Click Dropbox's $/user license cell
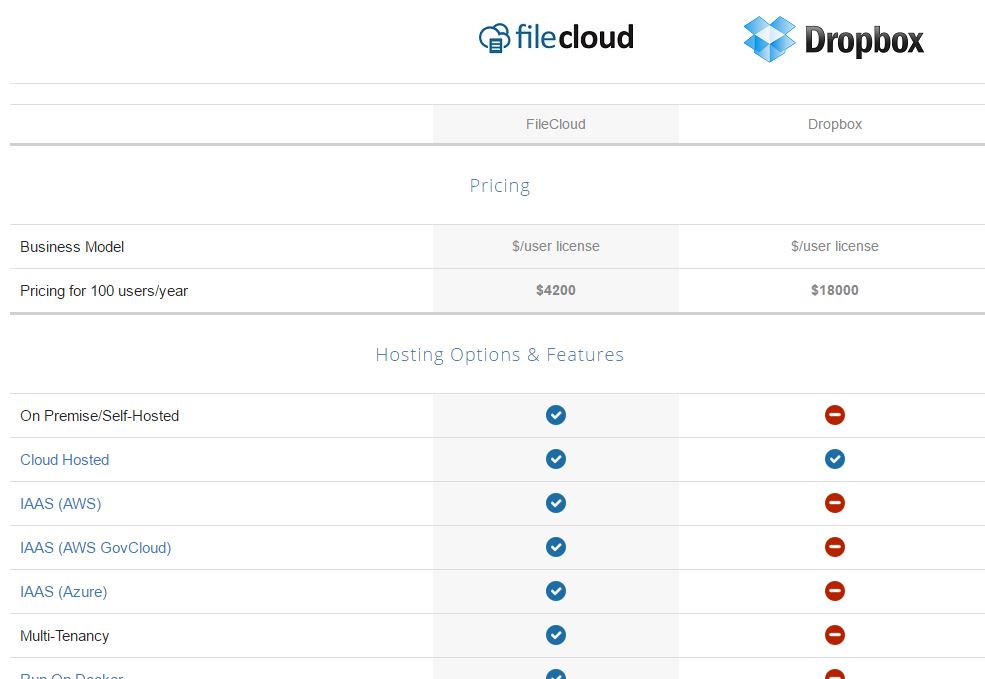Image resolution: width=985 pixels, height=679 pixels. (835, 246)
